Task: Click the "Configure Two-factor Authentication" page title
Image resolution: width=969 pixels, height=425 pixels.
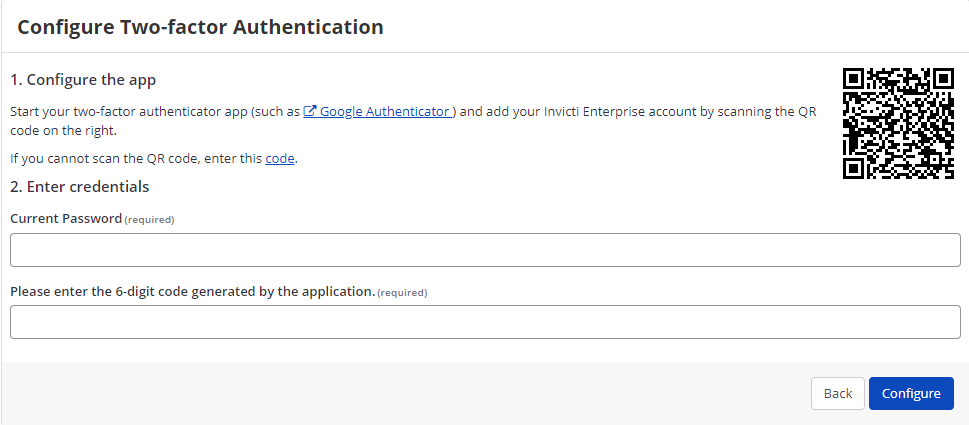Action: [200, 27]
